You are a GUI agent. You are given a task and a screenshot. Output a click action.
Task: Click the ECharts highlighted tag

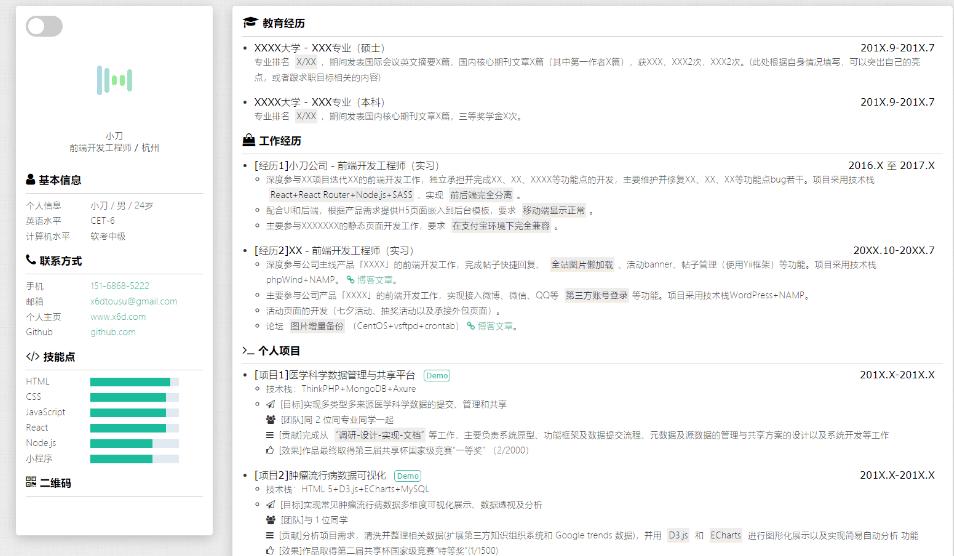(x=726, y=535)
